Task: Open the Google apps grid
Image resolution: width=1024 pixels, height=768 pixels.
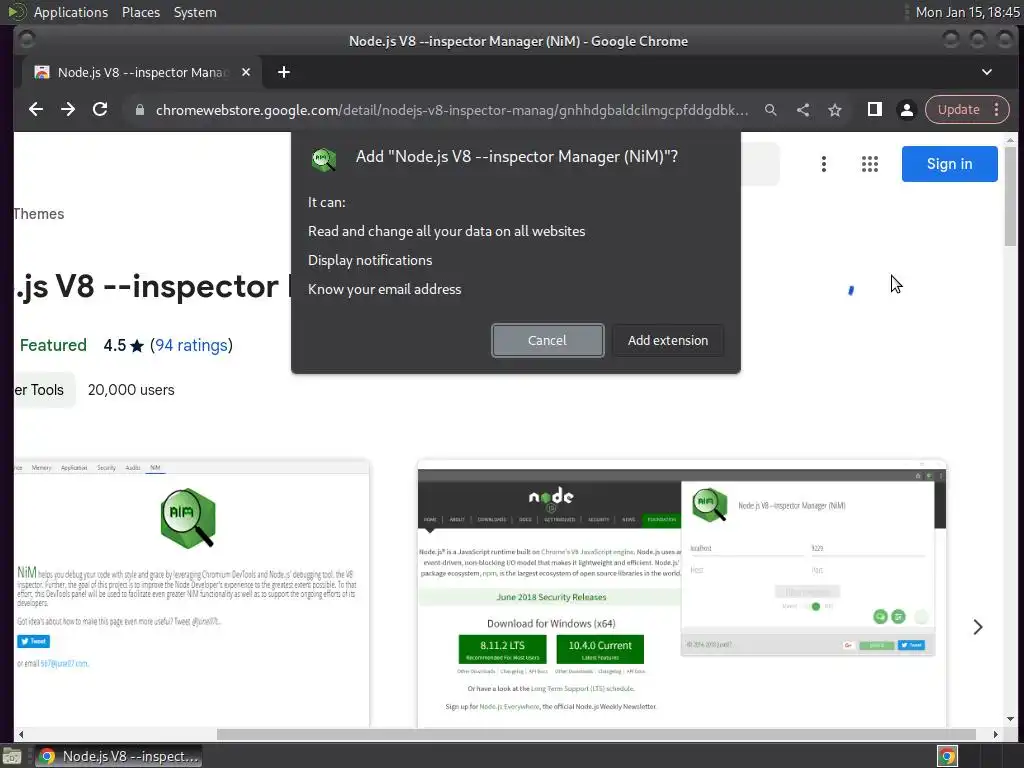Action: pyautogui.click(x=869, y=164)
